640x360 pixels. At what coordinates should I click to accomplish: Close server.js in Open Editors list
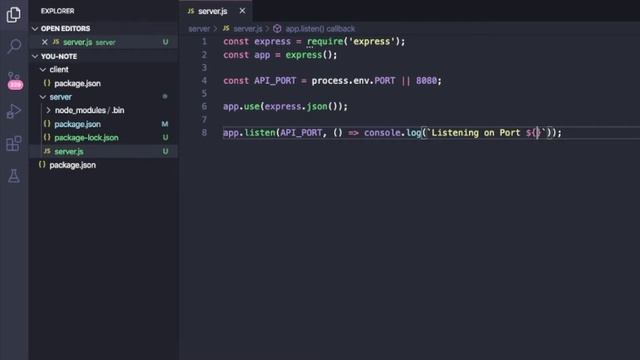pos(45,42)
